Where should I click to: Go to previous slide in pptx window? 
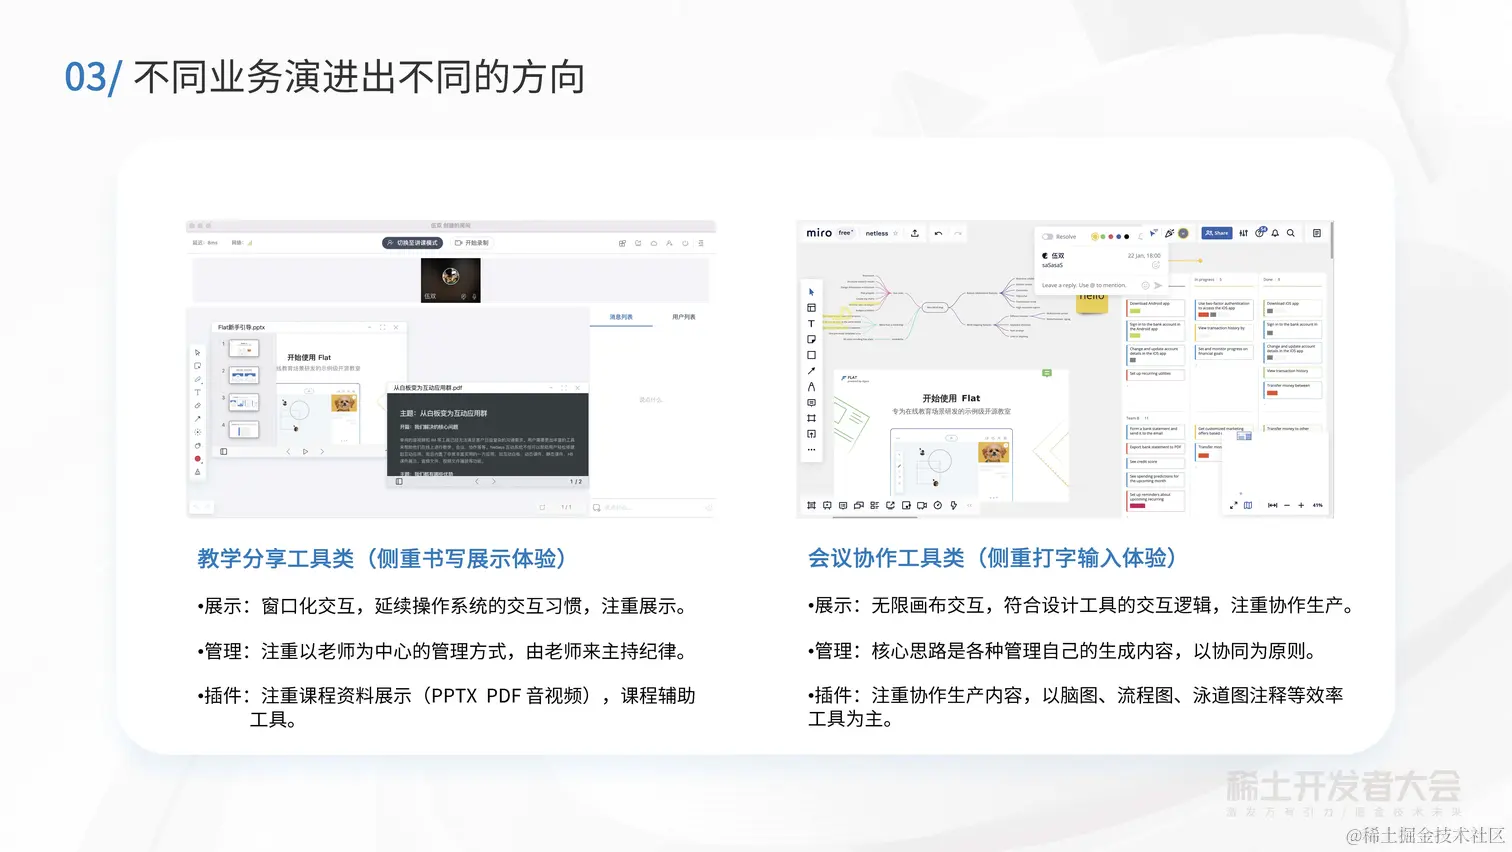pos(288,452)
